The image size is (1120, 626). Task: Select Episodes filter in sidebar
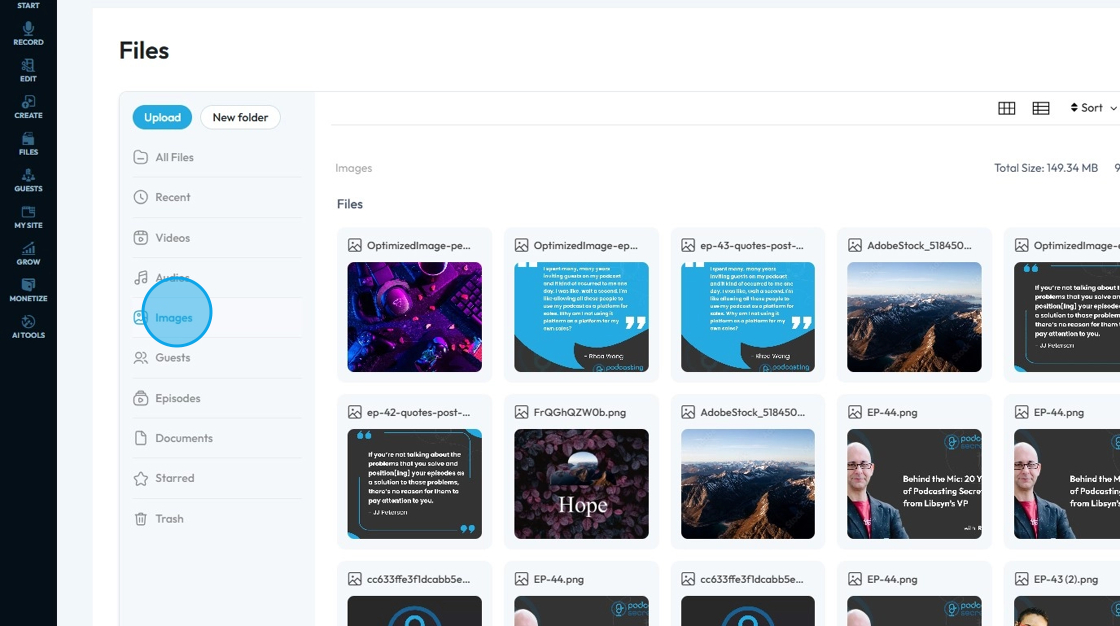point(217,398)
